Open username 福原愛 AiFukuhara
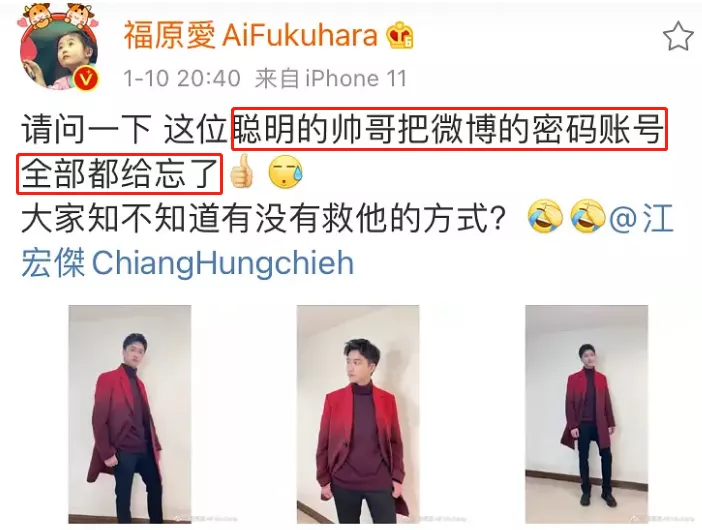 [x=251, y=35]
